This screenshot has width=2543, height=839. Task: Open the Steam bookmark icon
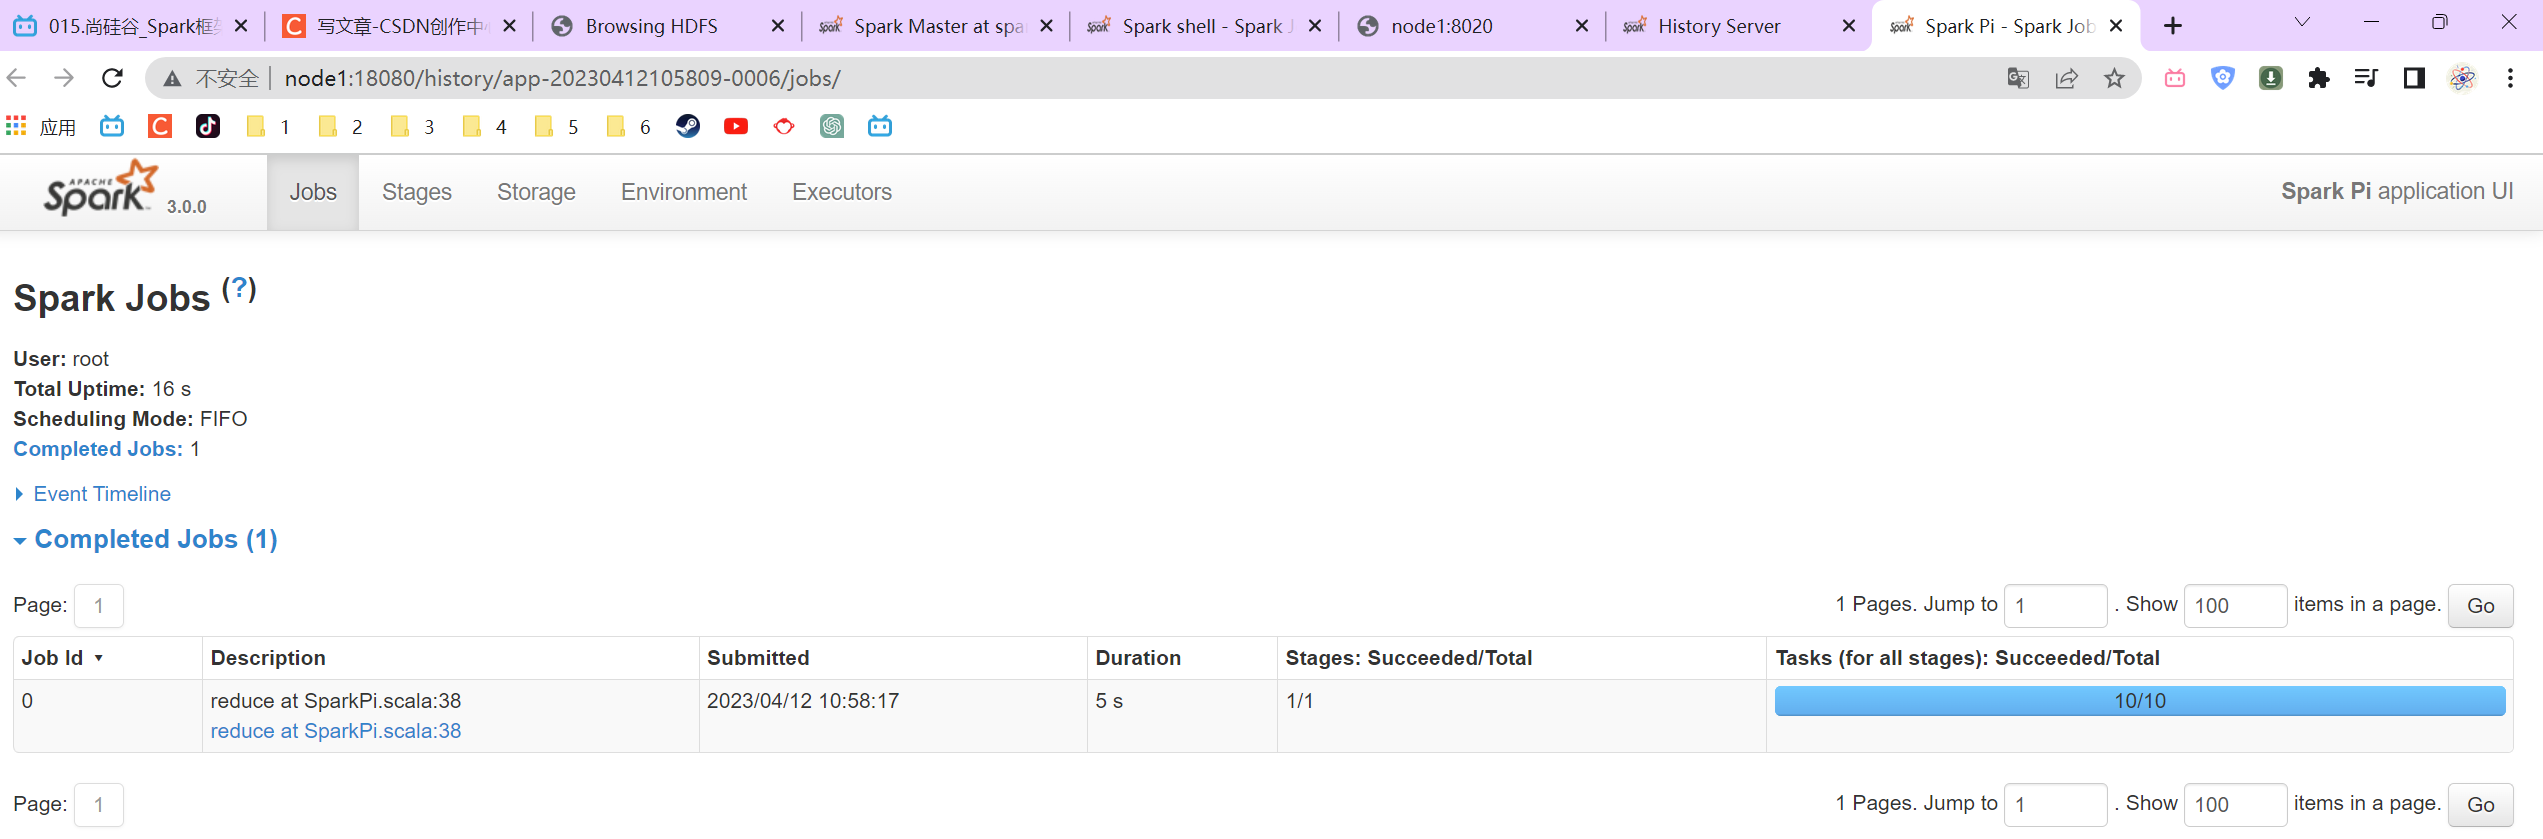coord(688,126)
